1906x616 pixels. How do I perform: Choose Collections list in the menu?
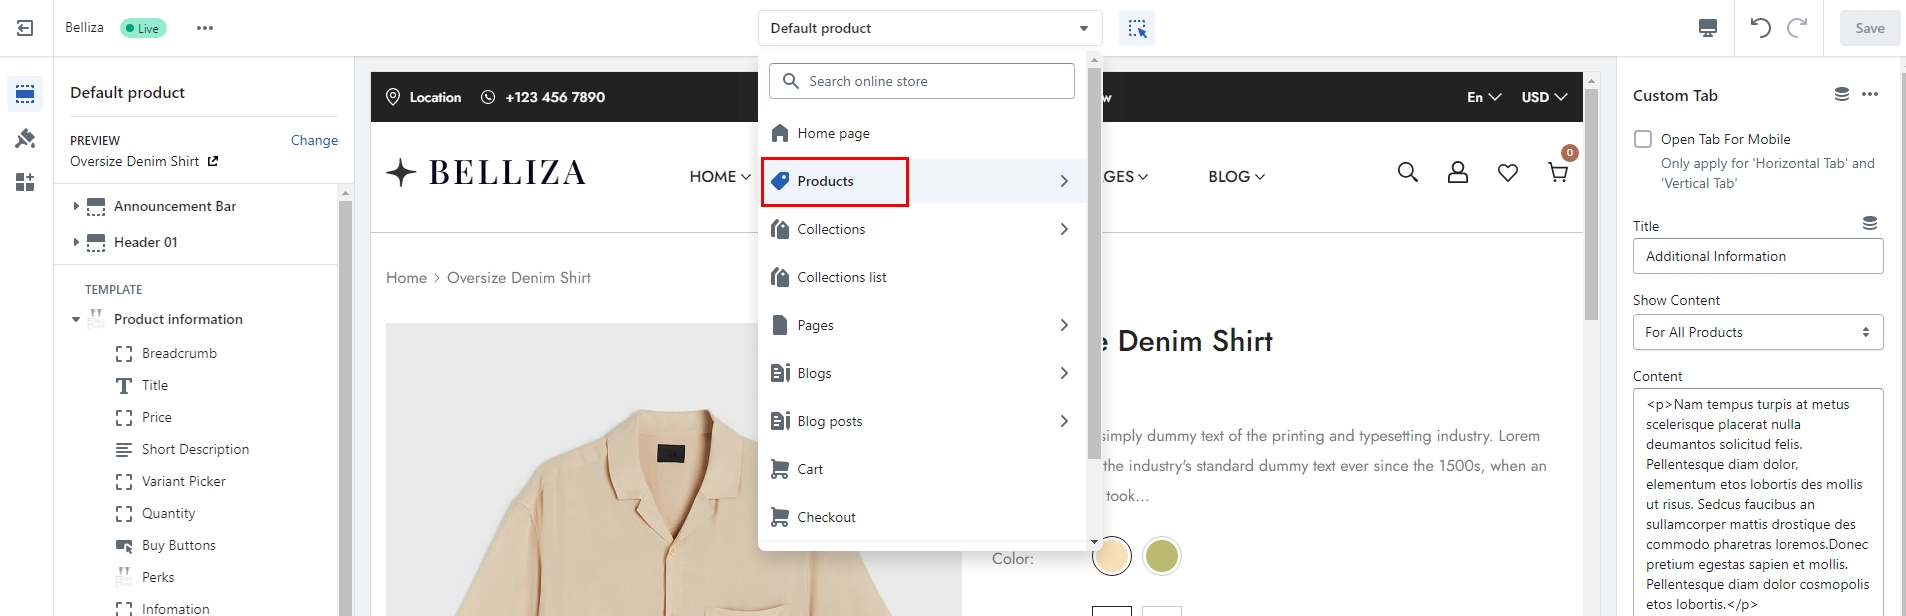click(842, 277)
